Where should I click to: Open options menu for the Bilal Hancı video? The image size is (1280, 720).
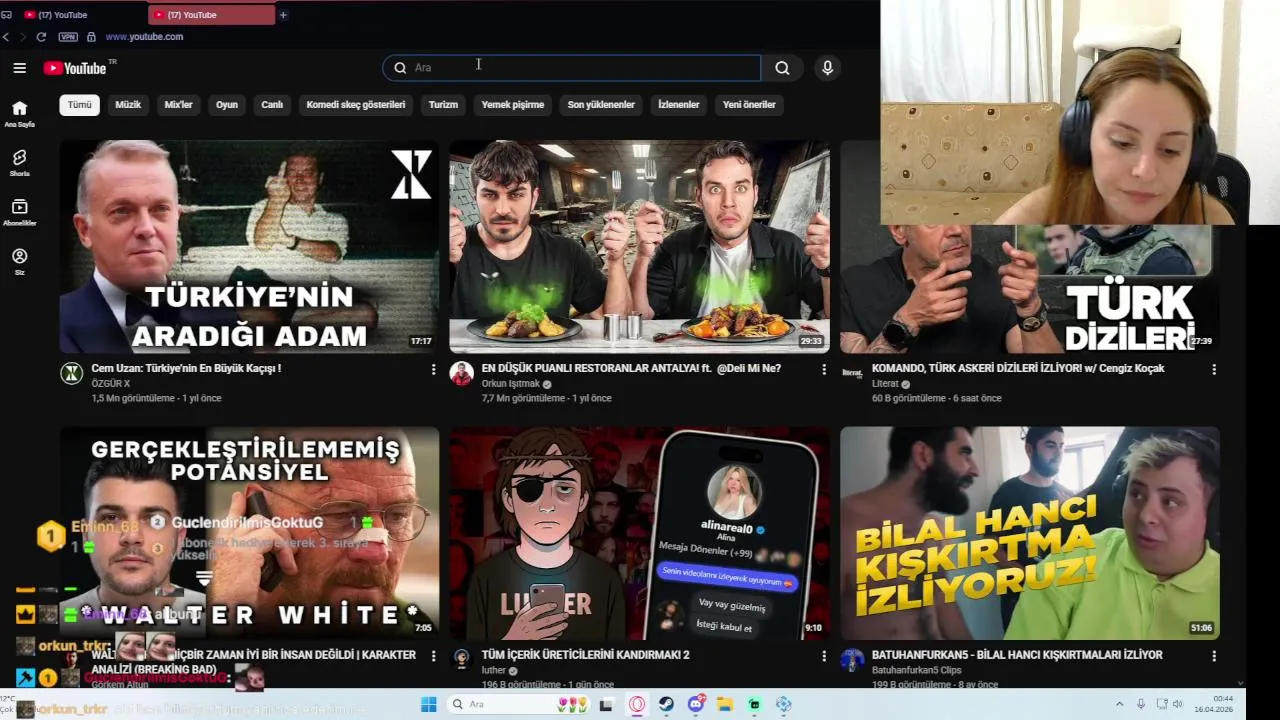tap(1214, 656)
